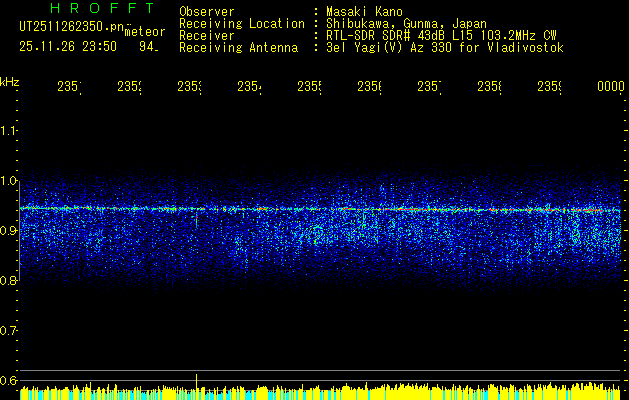Click the 'Receiving Antenna' field label
Image resolution: width=629 pixels, height=400 pixels.
click(238, 48)
